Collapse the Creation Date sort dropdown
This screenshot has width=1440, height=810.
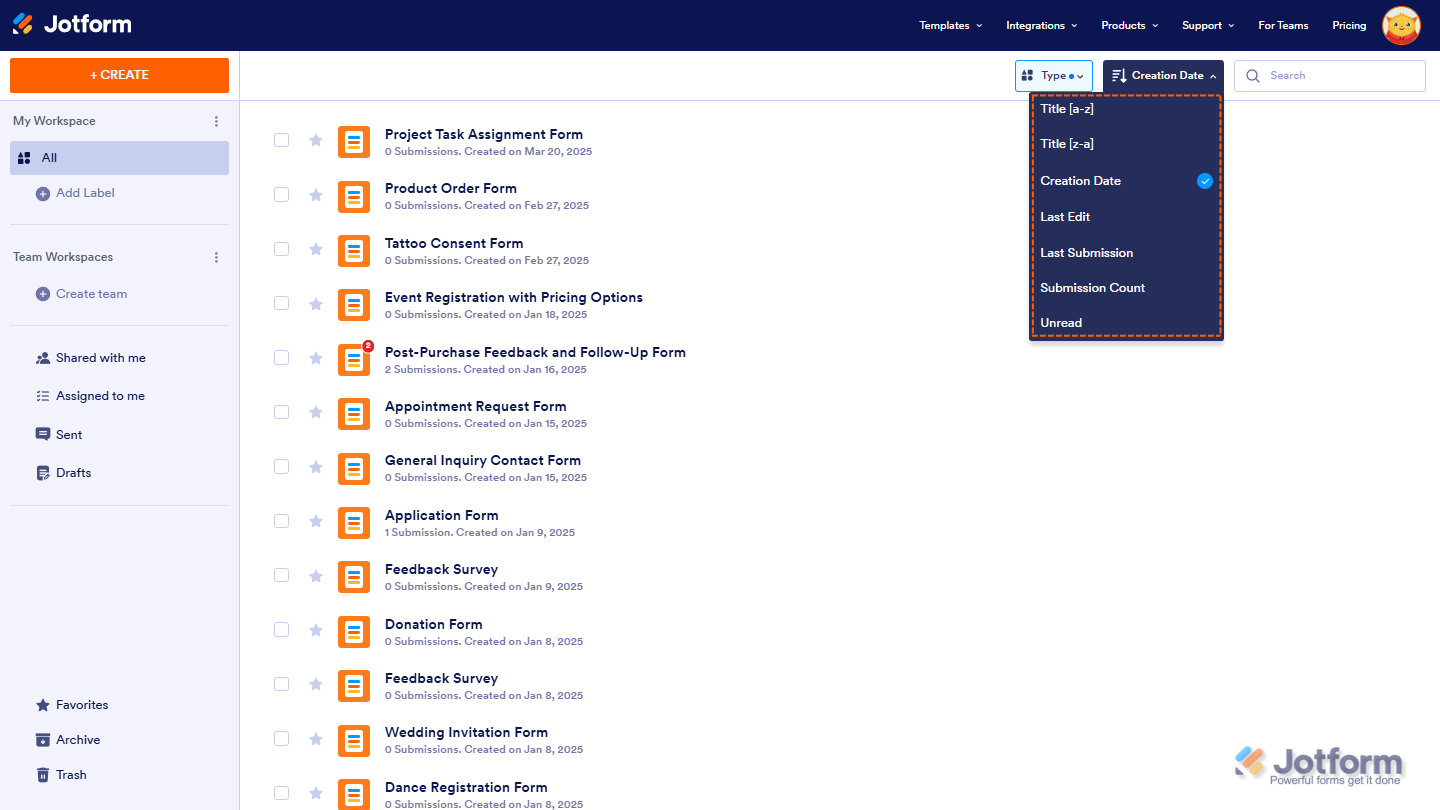1163,75
